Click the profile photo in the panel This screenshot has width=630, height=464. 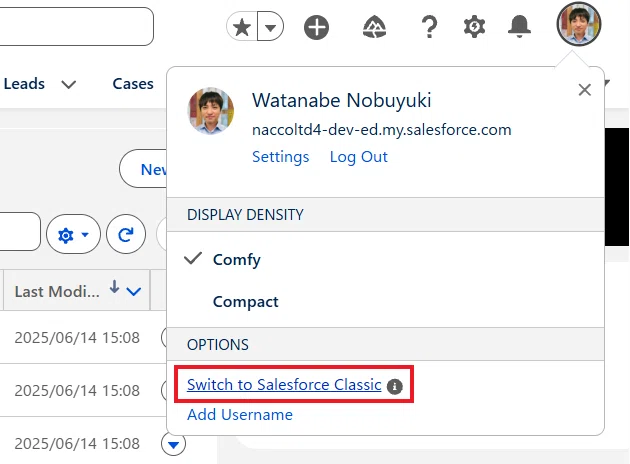tap(211, 110)
